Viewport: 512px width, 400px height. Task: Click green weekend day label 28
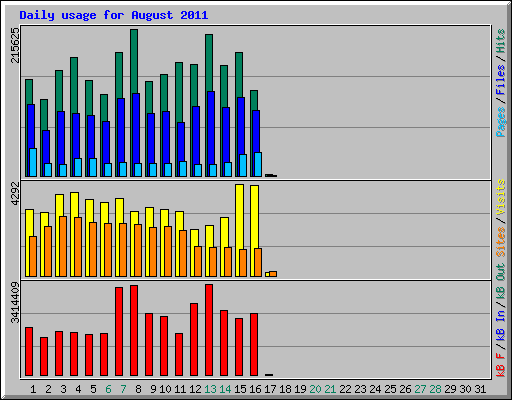point(435,389)
